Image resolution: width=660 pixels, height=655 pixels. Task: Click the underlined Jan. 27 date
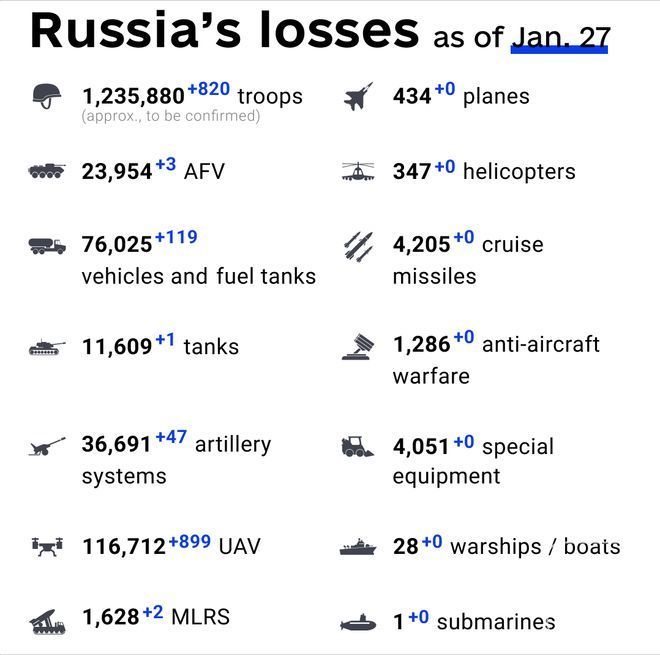click(560, 38)
